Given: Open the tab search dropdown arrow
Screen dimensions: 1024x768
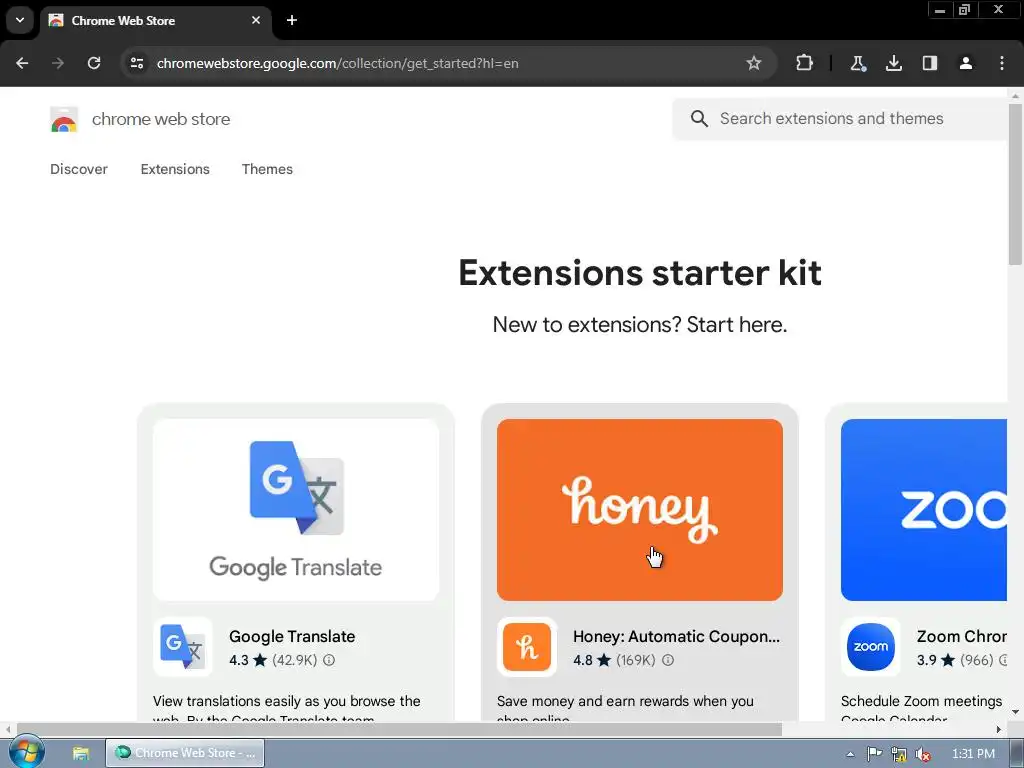Looking at the screenshot, I should pos(20,20).
